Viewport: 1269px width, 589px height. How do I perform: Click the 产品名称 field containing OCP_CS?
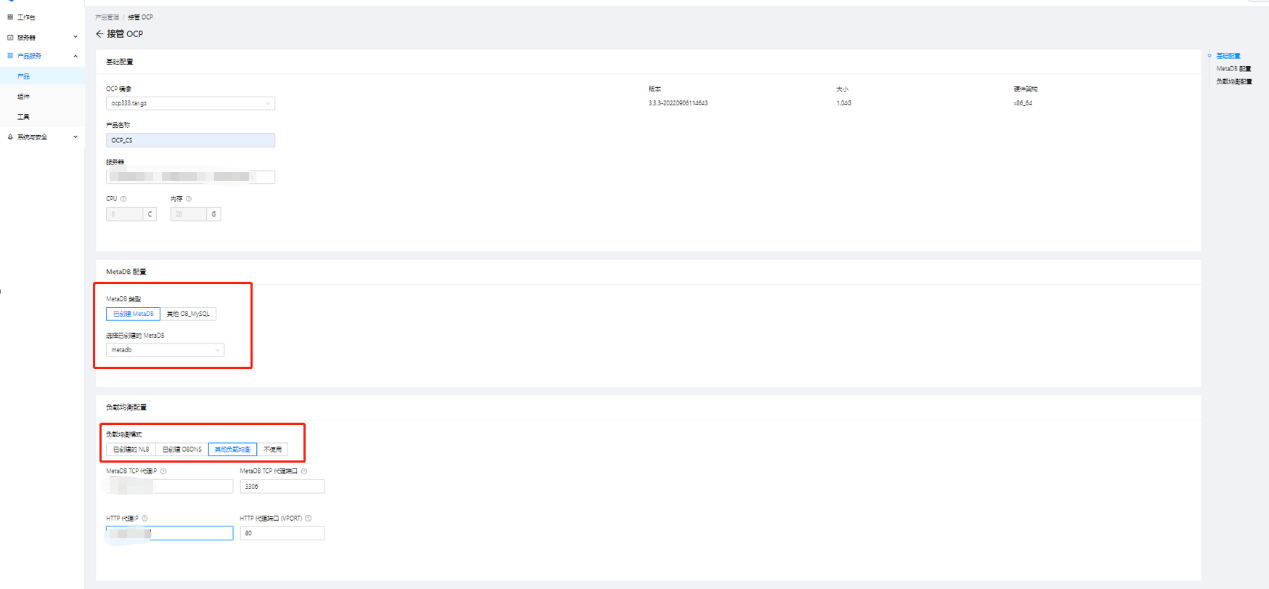click(x=190, y=140)
